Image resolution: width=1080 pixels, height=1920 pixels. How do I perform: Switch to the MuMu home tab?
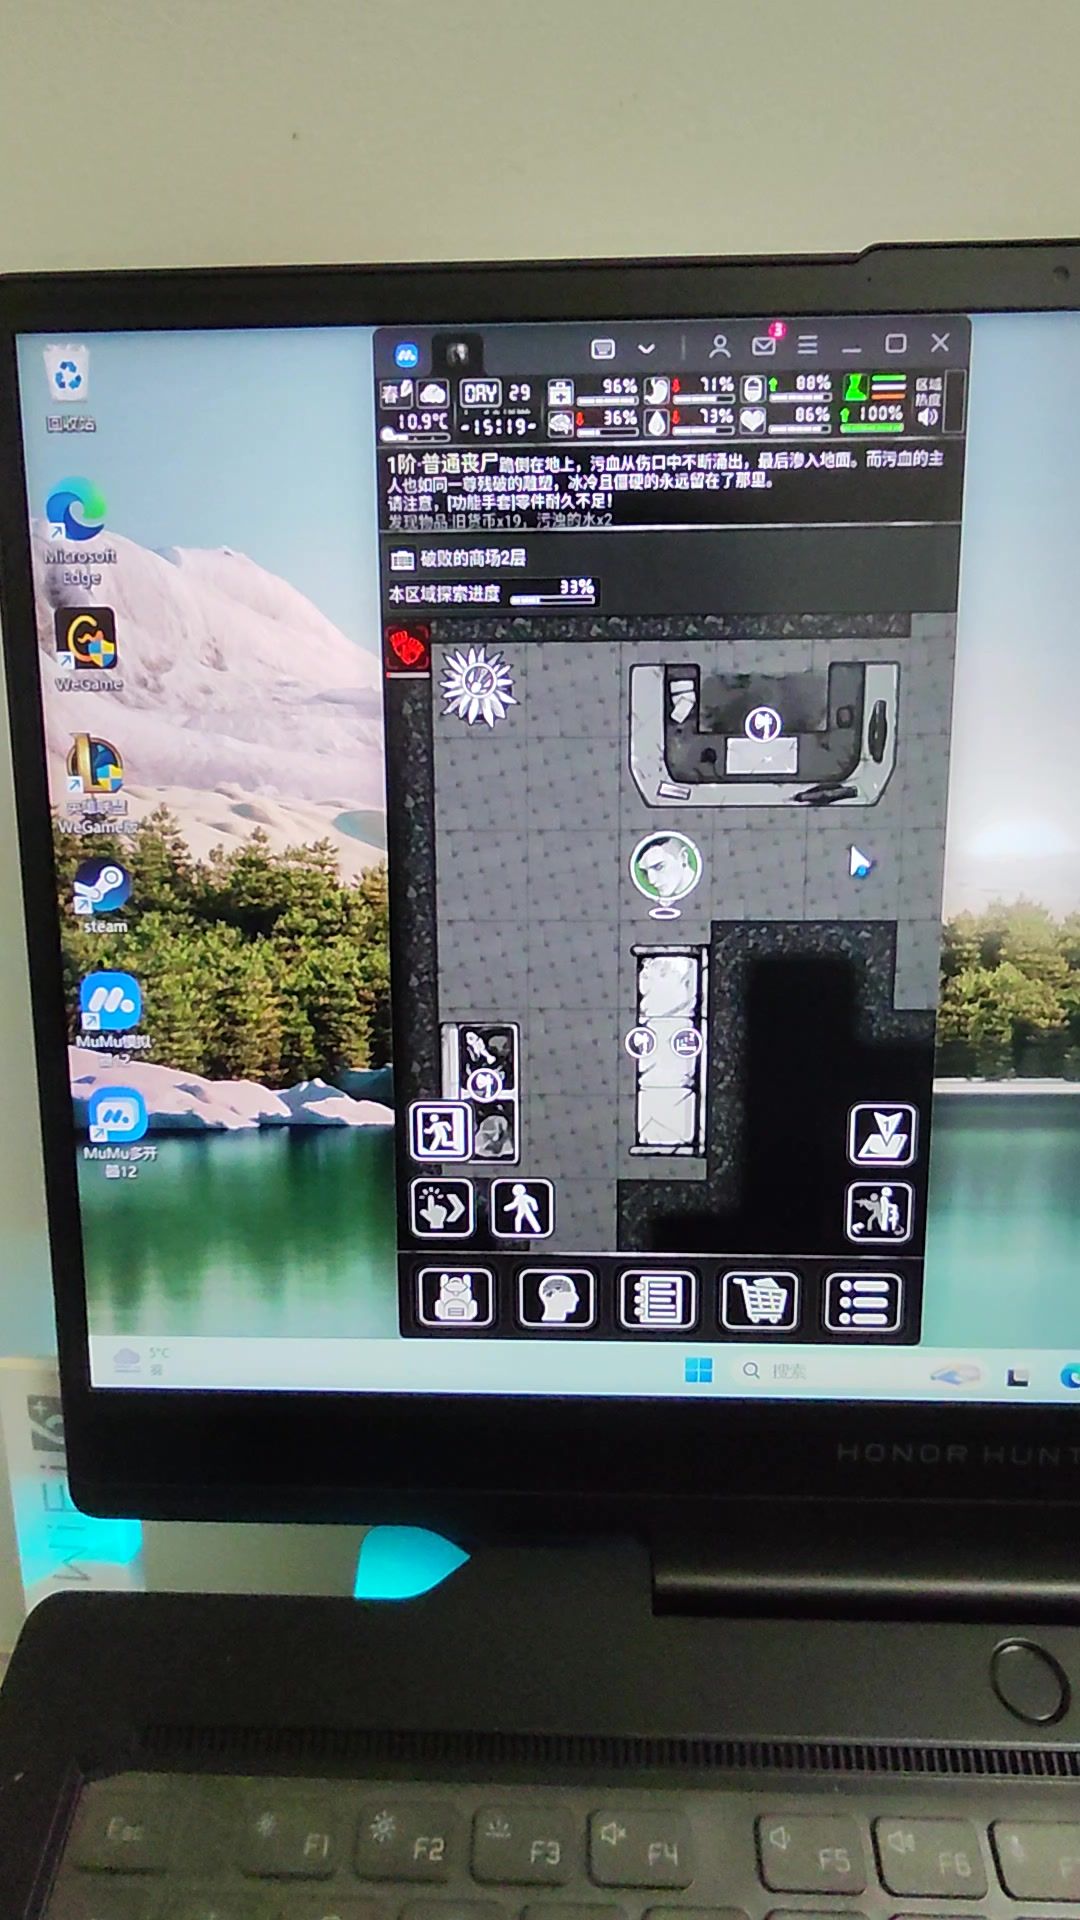click(406, 354)
